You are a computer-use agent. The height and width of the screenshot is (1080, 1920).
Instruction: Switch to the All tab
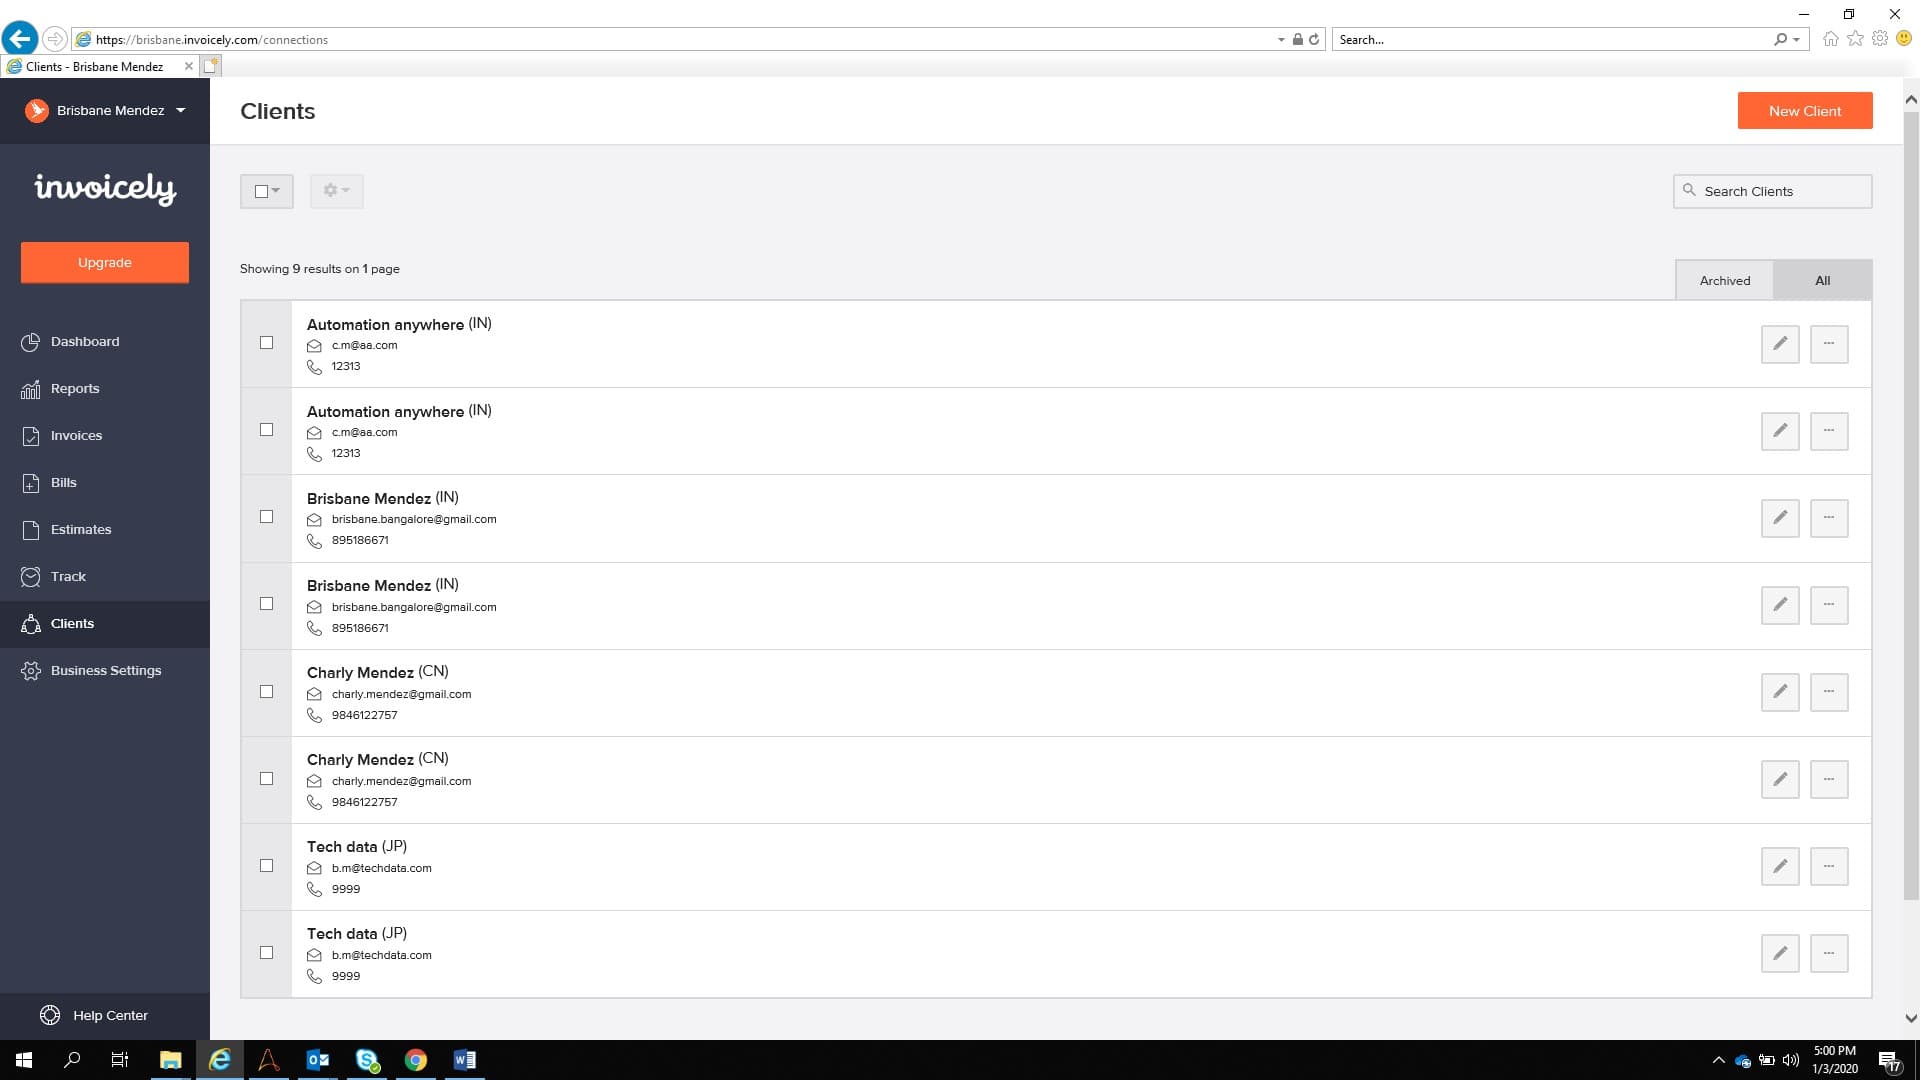[1822, 281]
